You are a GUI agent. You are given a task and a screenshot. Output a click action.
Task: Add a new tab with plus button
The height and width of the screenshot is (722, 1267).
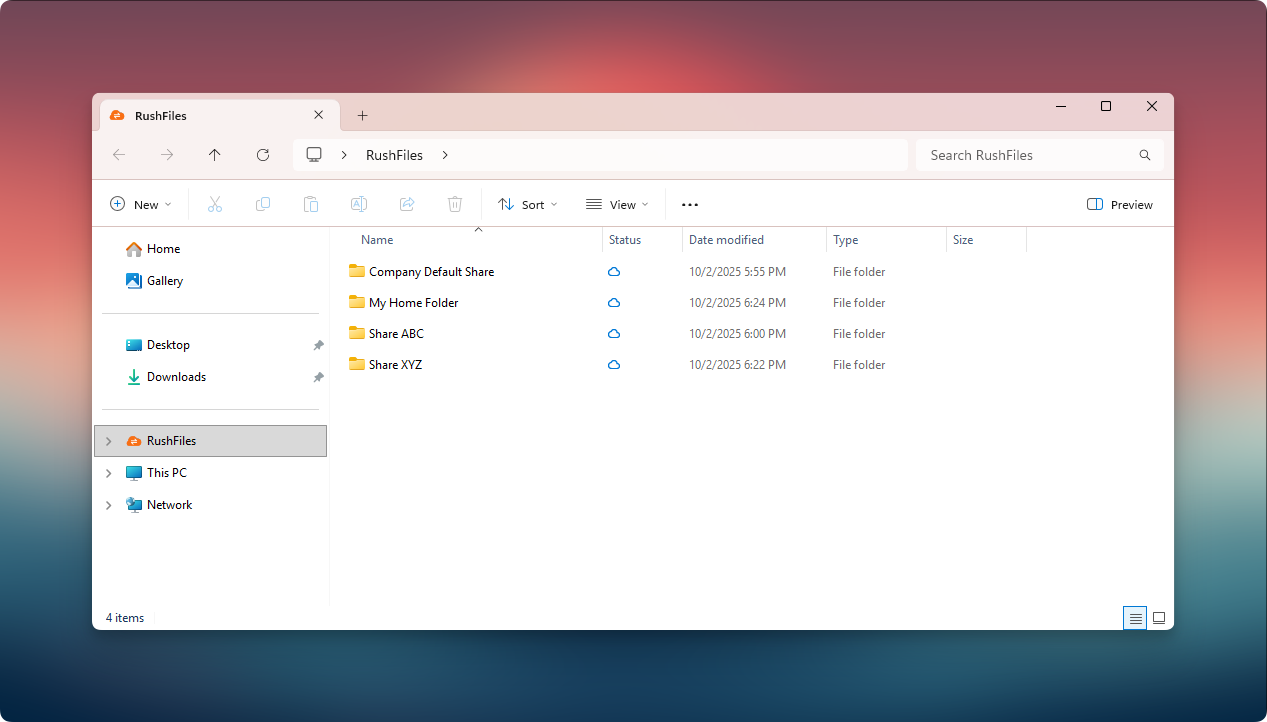click(x=362, y=115)
